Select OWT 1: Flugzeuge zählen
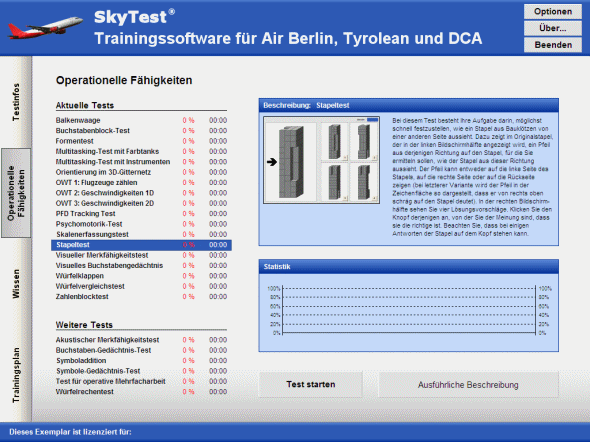Image resolution: width=590 pixels, height=442 pixels. click(141, 182)
